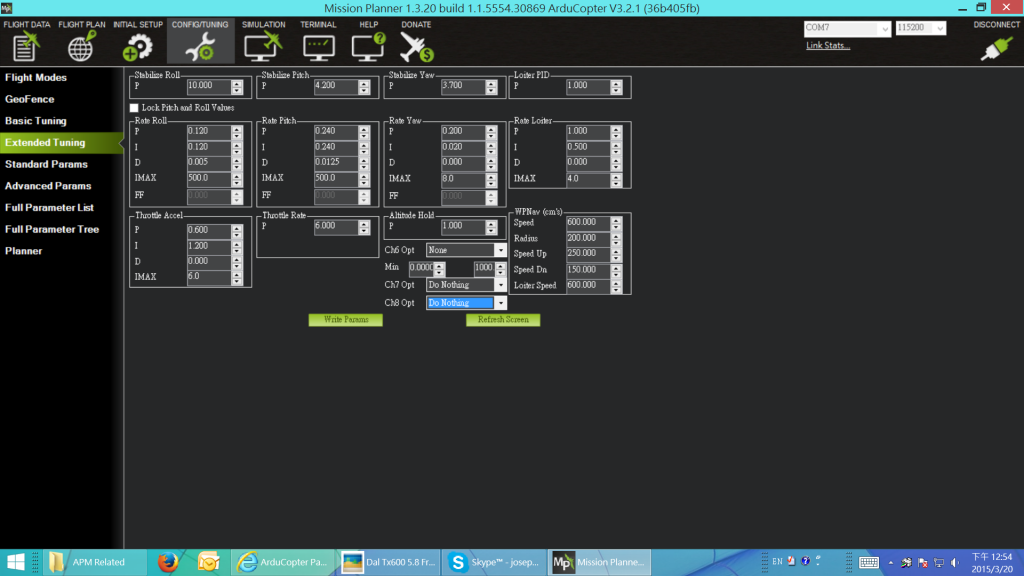This screenshot has height=576, width=1024.
Task: Click the Refresh Screen button
Action: point(503,319)
